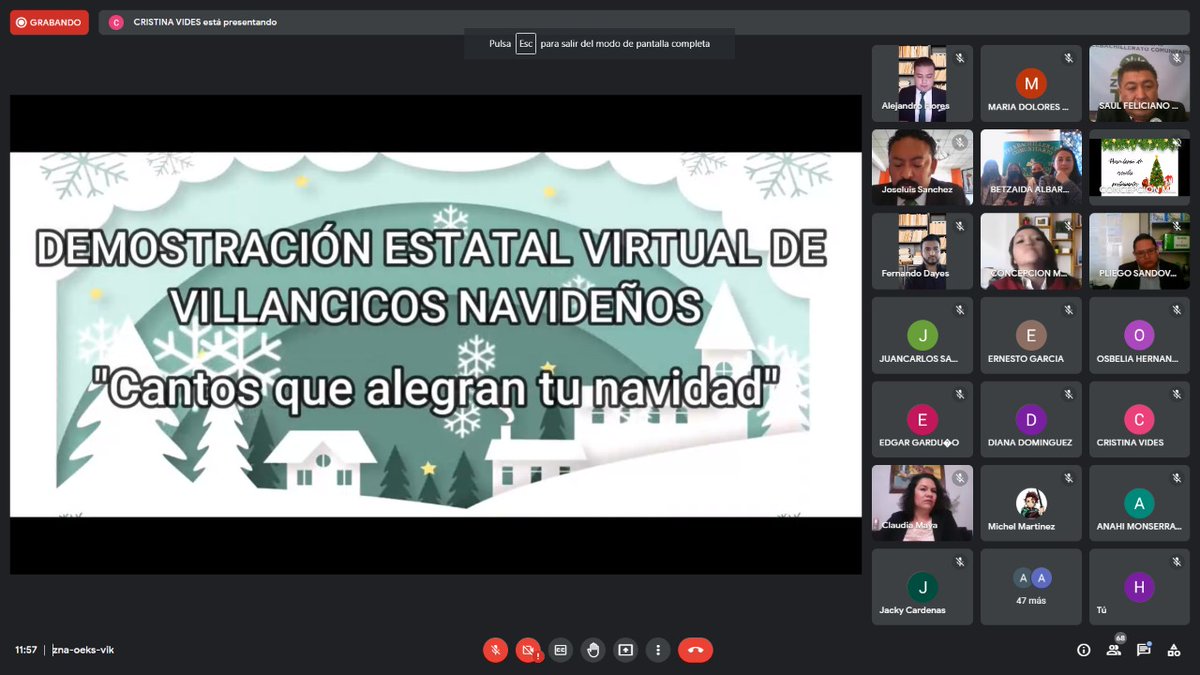Image resolution: width=1200 pixels, height=675 pixels.
Task: Click the muted mic icon on DIANA DOMINGUEZ tile
Action: (x=1067, y=395)
